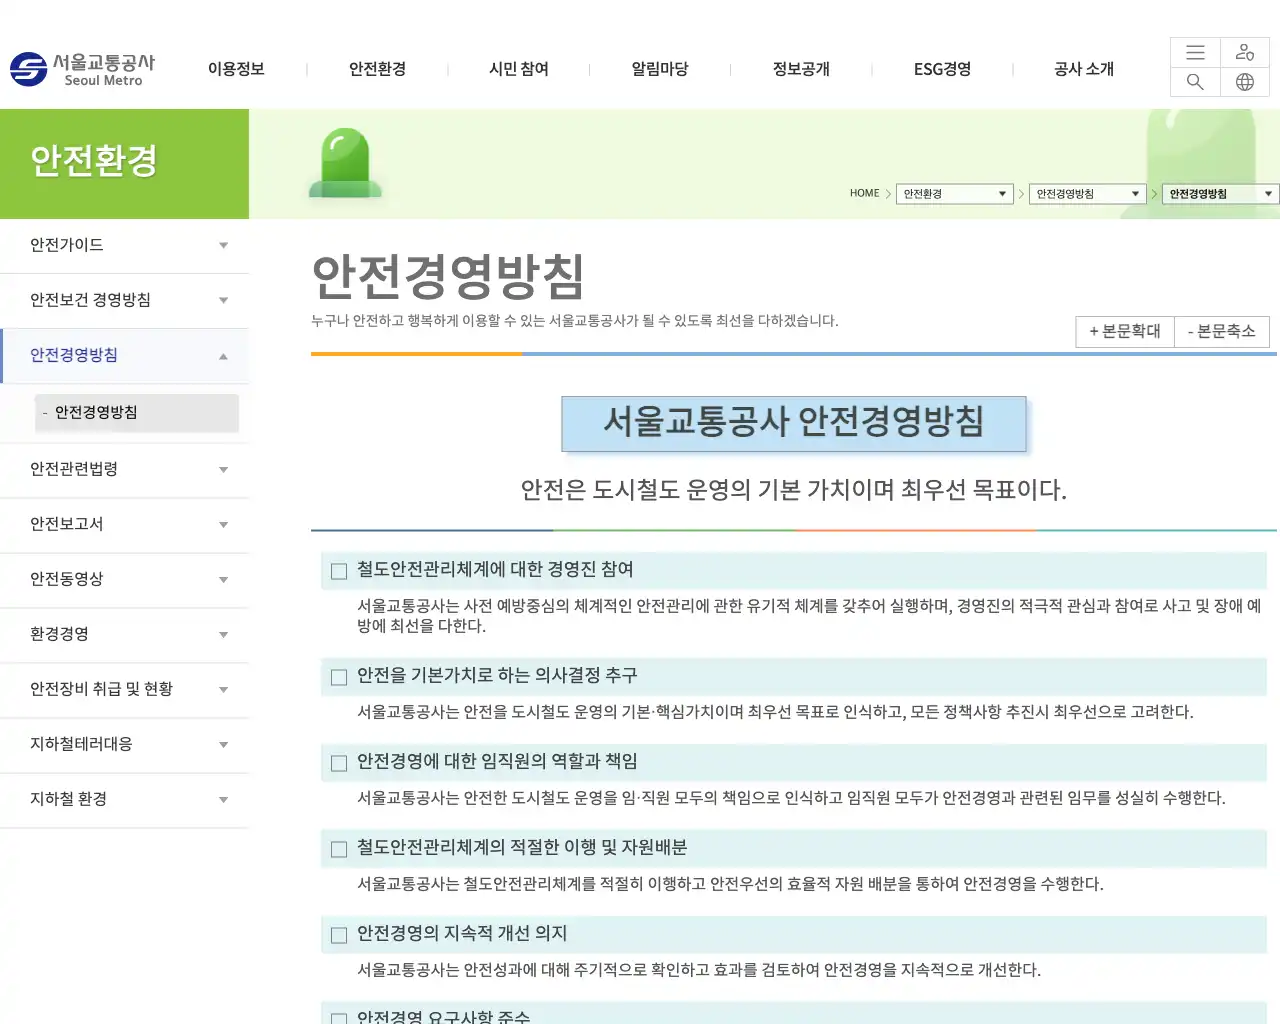Open the 안전환경 top menu

[x=377, y=69]
